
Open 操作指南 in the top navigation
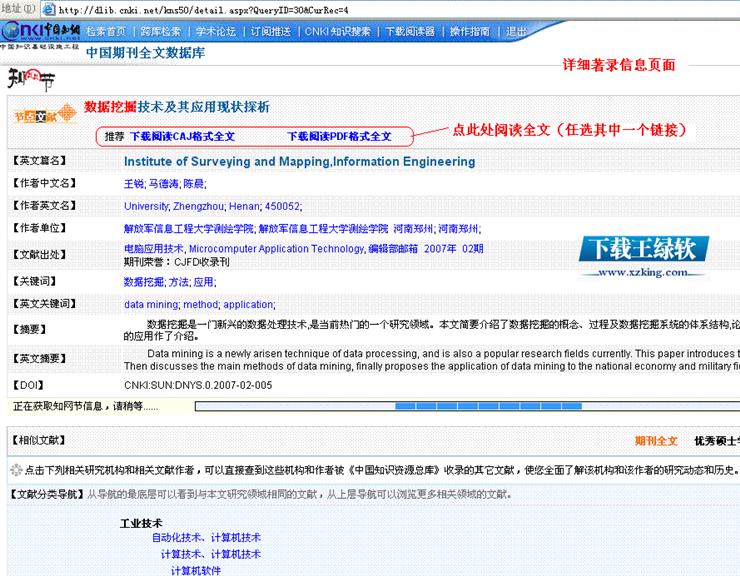[470, 32]
